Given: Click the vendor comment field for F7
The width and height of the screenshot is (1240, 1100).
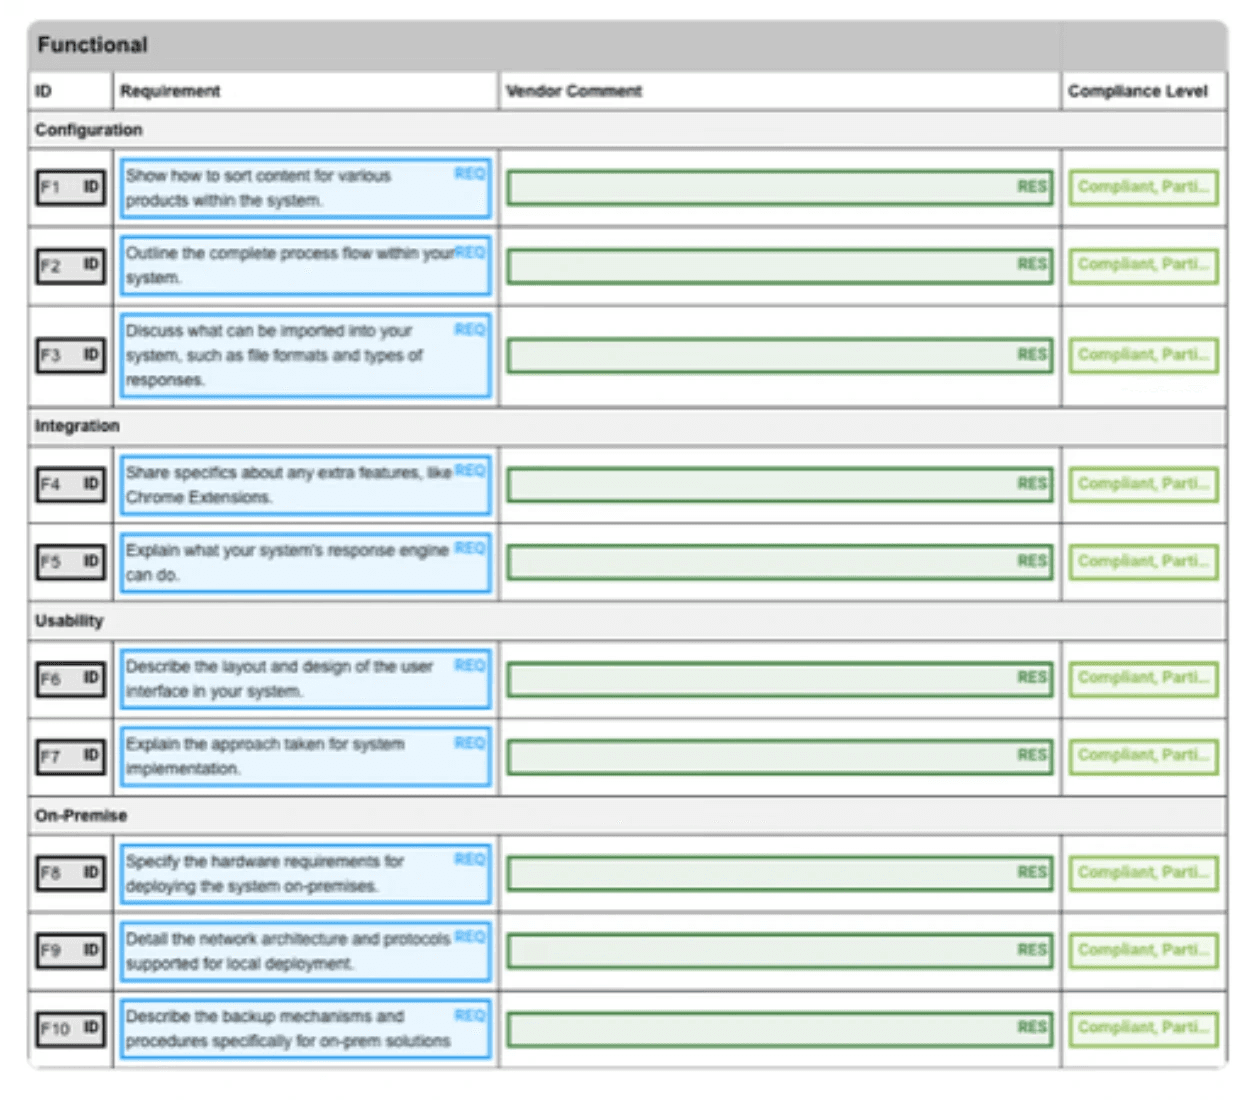Looking at the screenshot, I should (778, 756).
